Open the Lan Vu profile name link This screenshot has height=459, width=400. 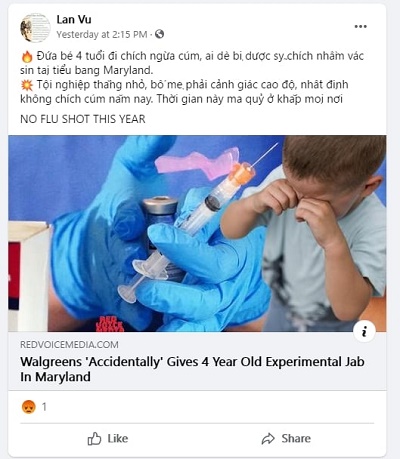(74, 20)
